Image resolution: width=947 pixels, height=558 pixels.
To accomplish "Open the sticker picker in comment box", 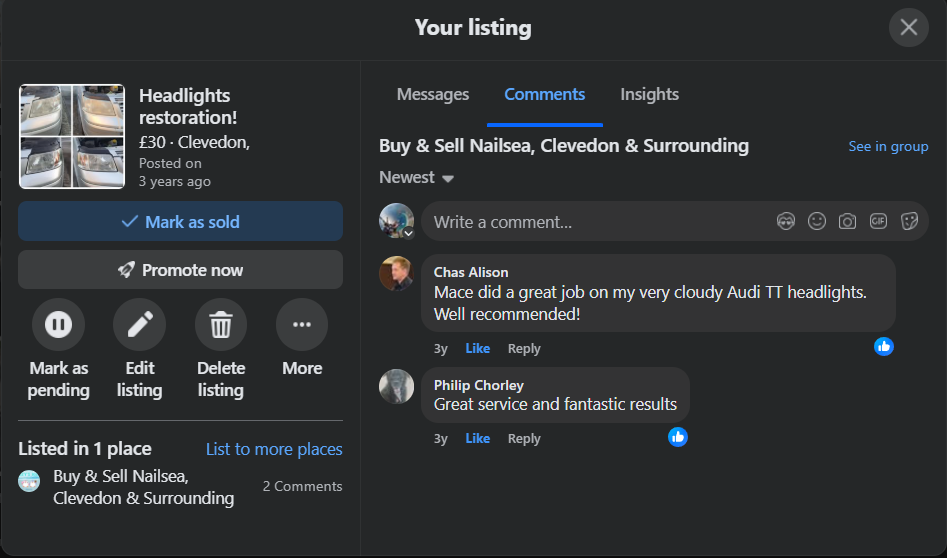I will point(909,222).
